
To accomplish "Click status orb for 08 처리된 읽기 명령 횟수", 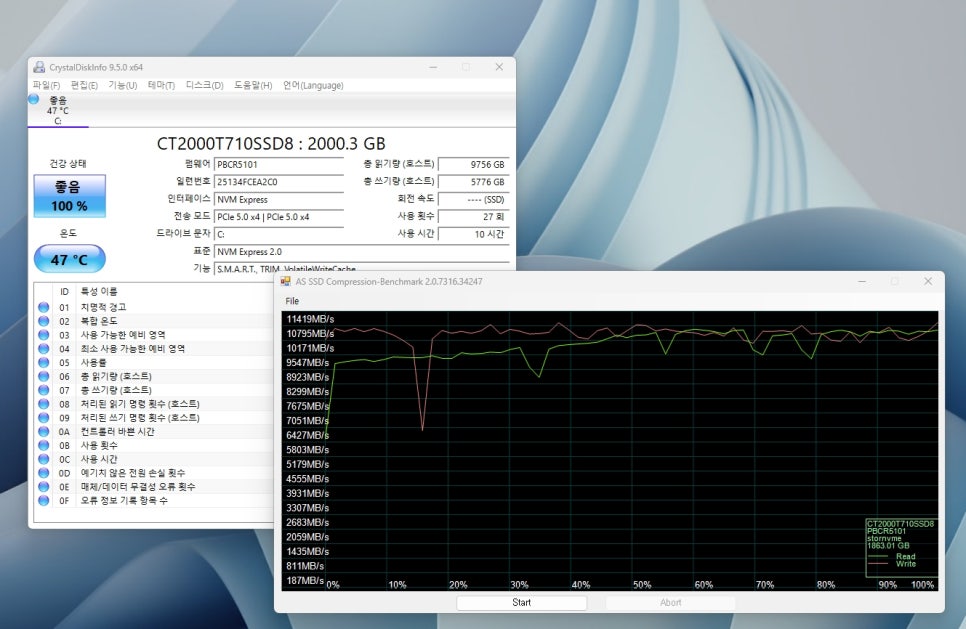I will point(44,404).
